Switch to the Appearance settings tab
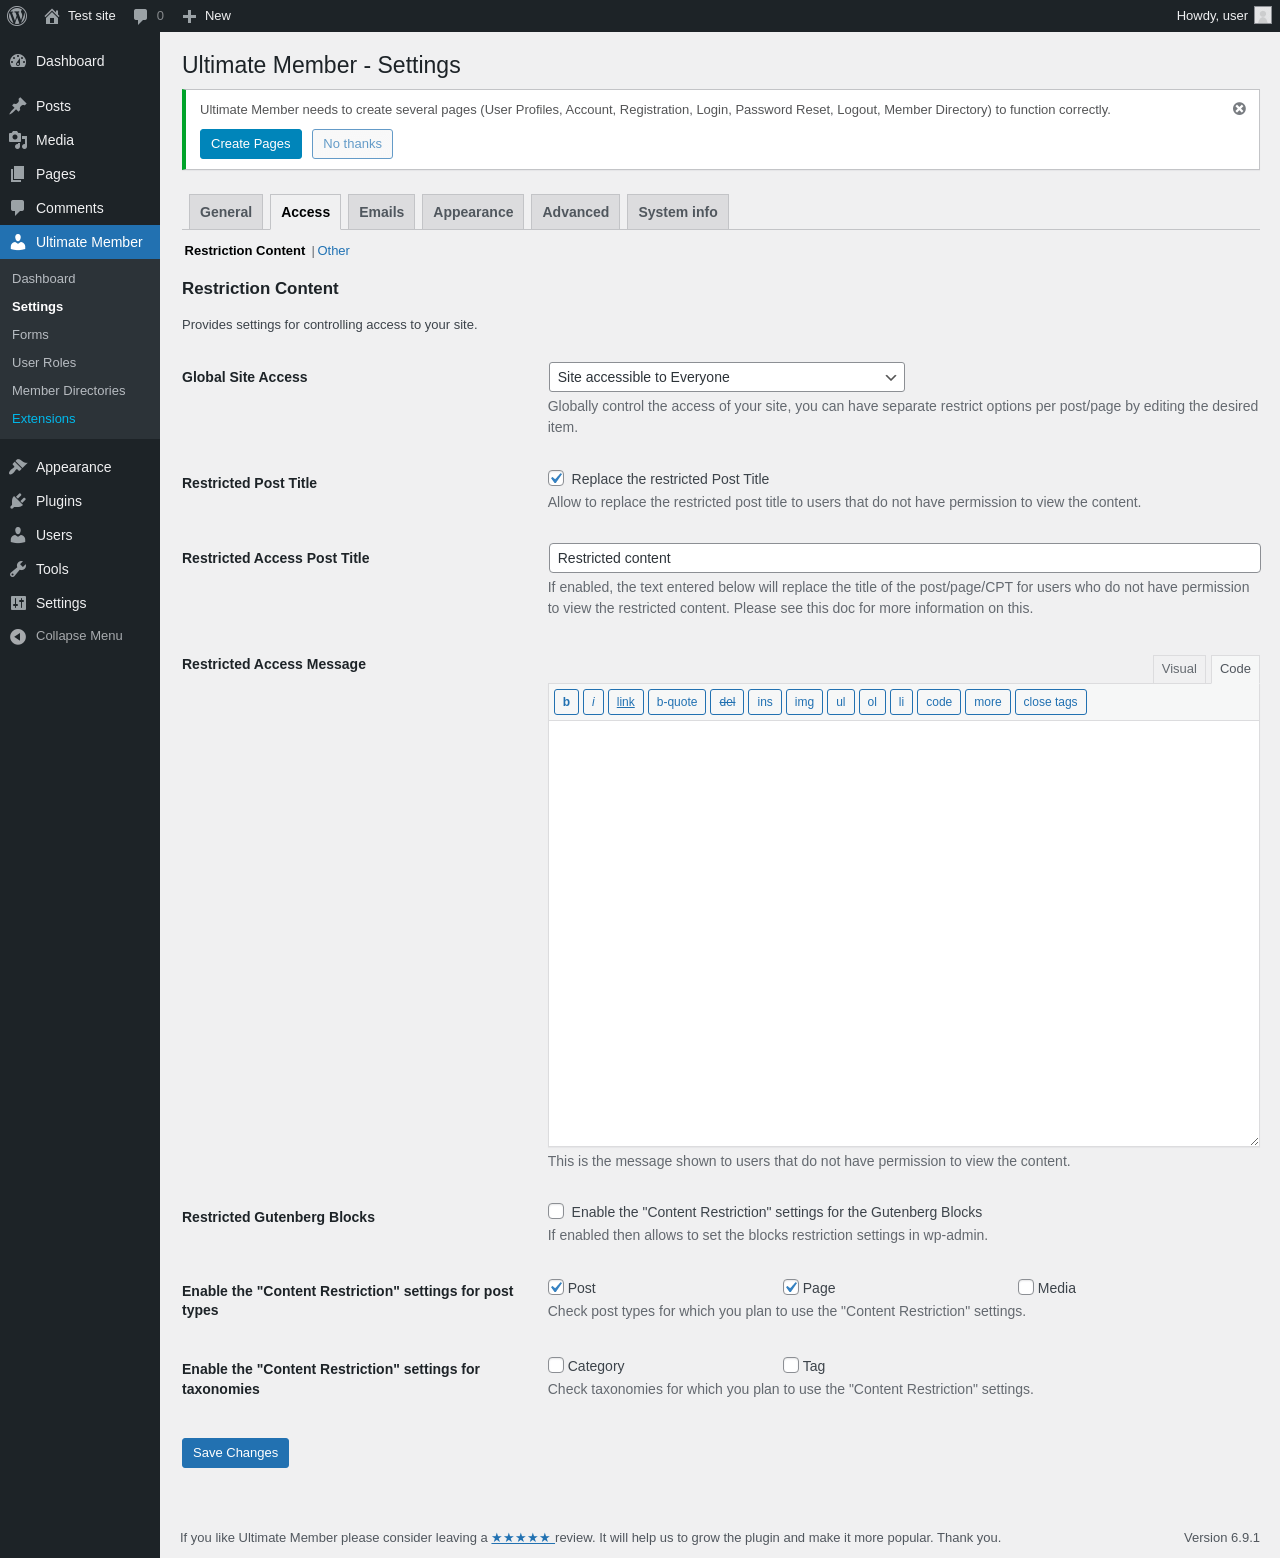 tap(473, 212)
